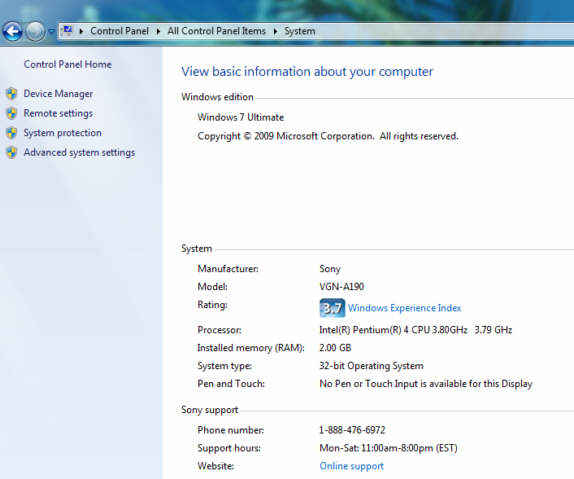The width and height of the screenshot is (574, 479).
Task: Click the Forward navigation arrow button
Action: [36, 31]
